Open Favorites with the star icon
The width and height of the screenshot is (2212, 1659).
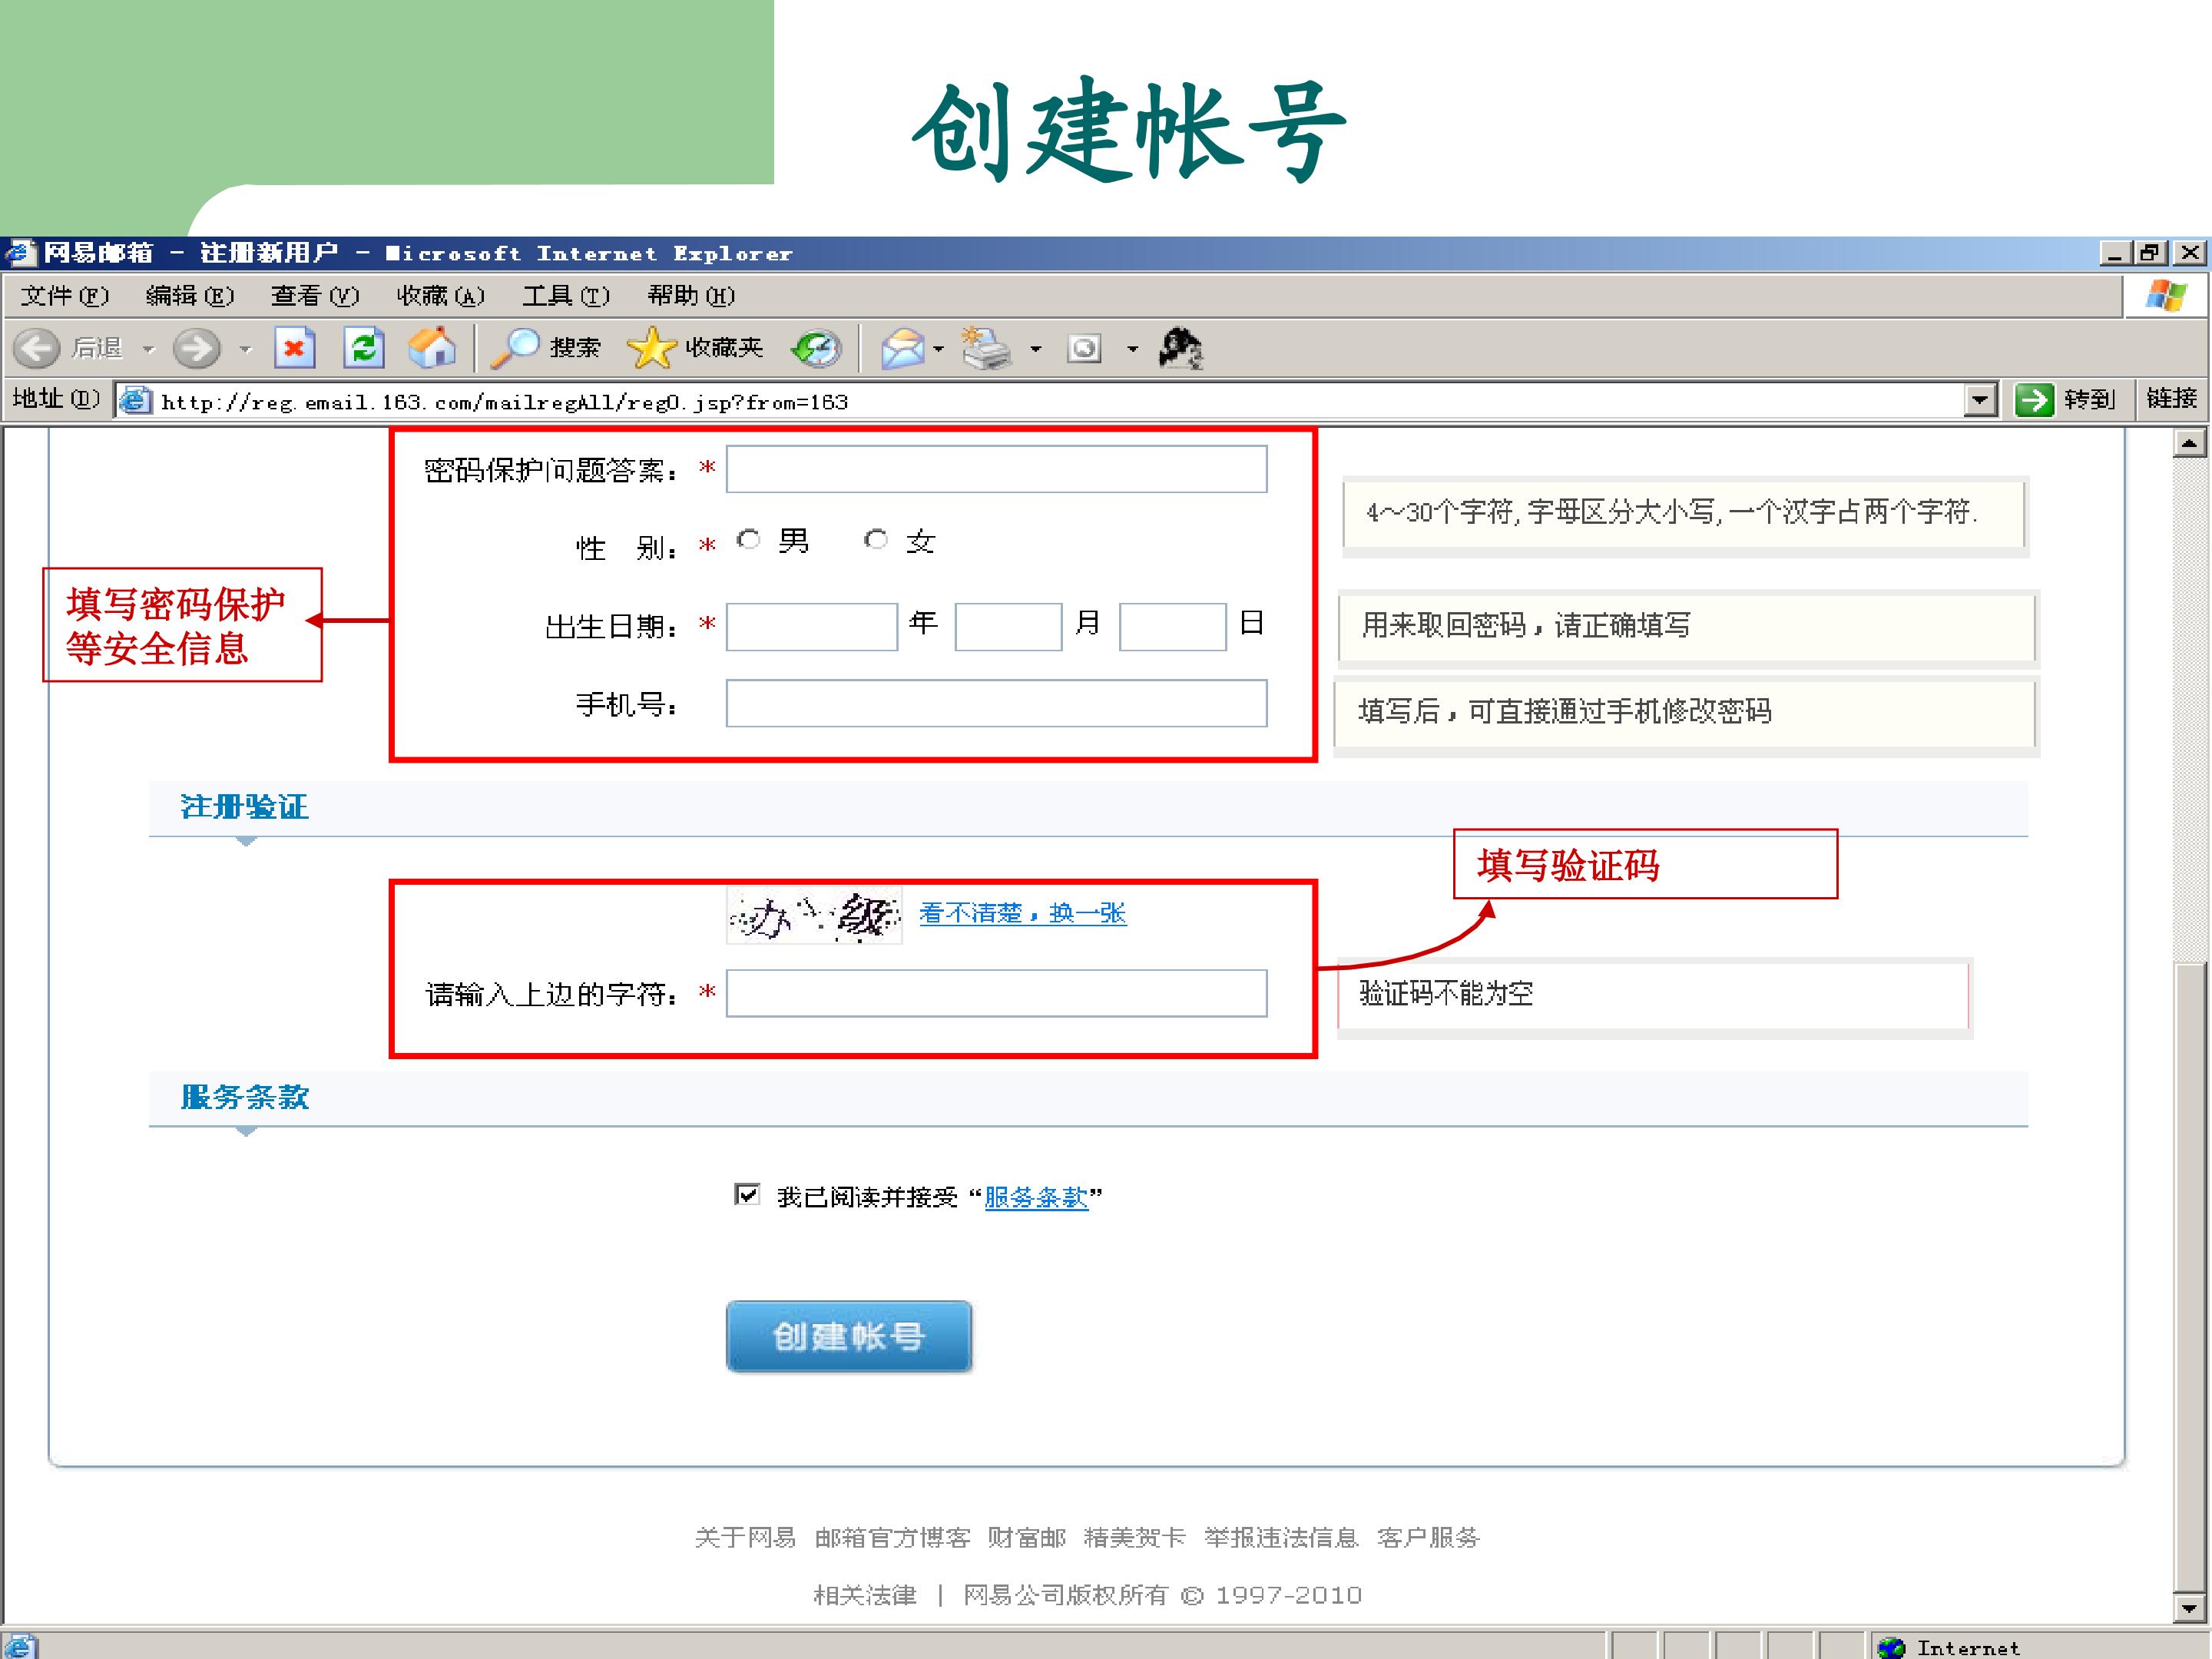coord(651,348)
